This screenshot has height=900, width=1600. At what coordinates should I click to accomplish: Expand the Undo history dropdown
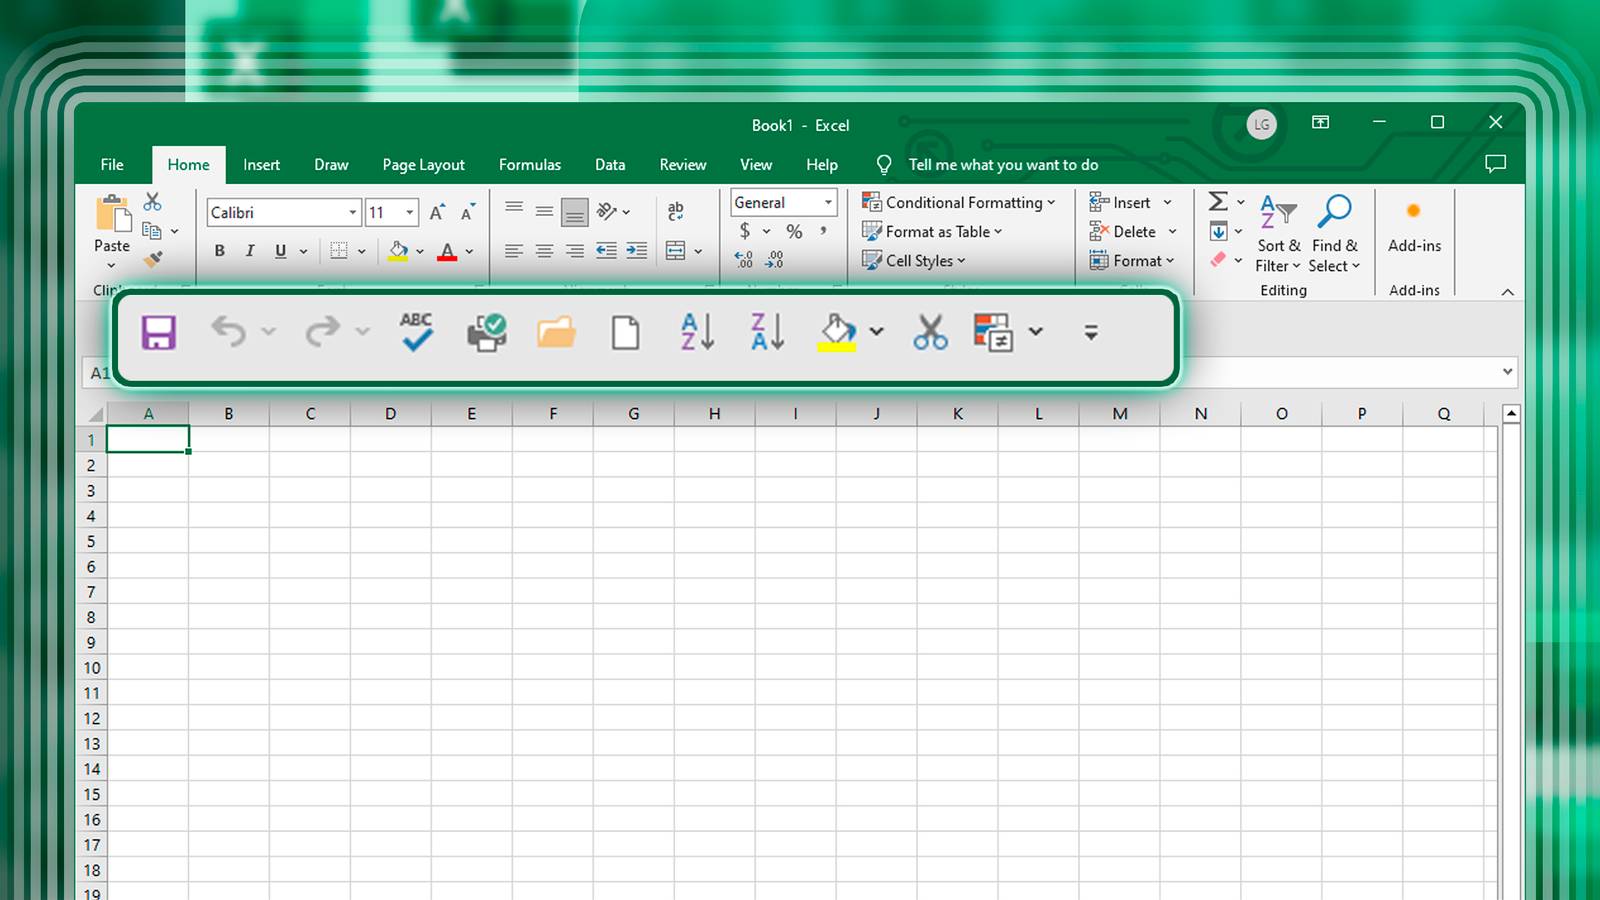[267, 332]
